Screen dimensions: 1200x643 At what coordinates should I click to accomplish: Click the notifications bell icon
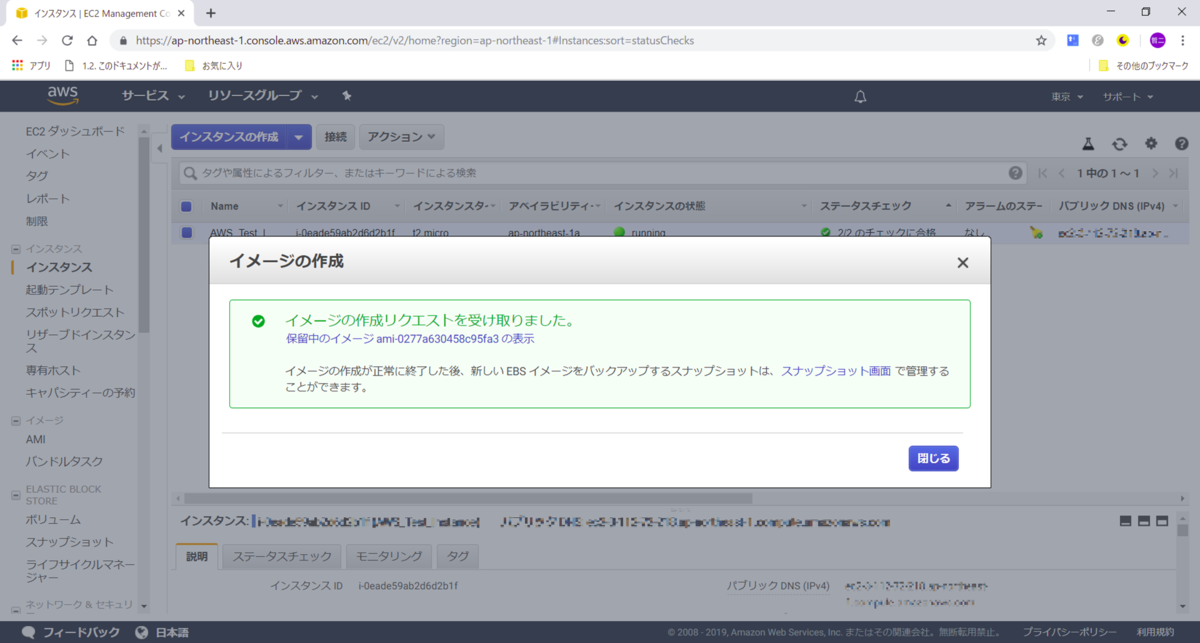859,96
